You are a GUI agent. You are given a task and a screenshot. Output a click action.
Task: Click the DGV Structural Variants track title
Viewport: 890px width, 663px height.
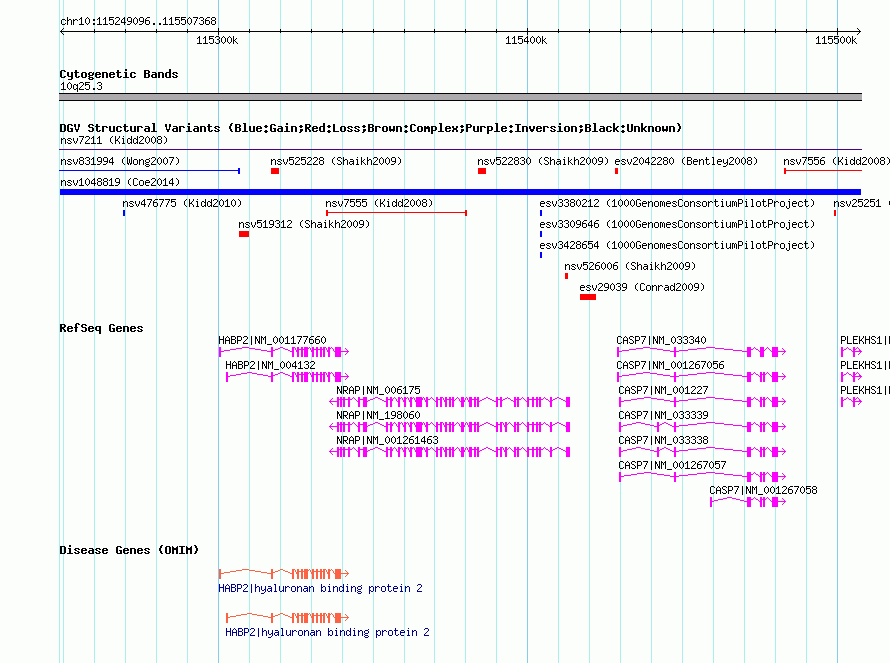(370, 128)
